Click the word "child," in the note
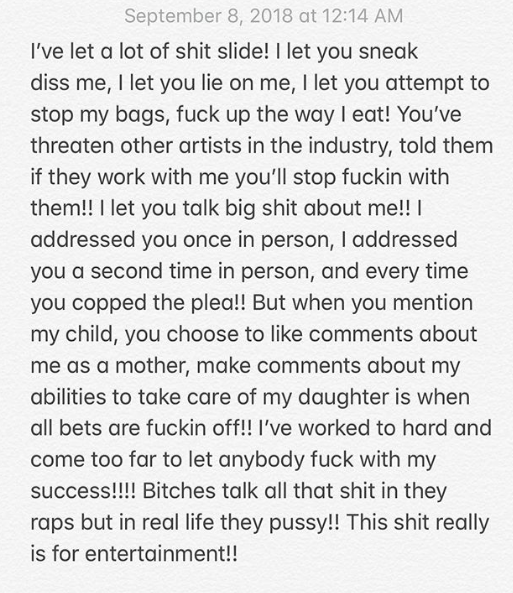Image resolution: width=513 pixels, height=593 pixels. coord(91,334)
